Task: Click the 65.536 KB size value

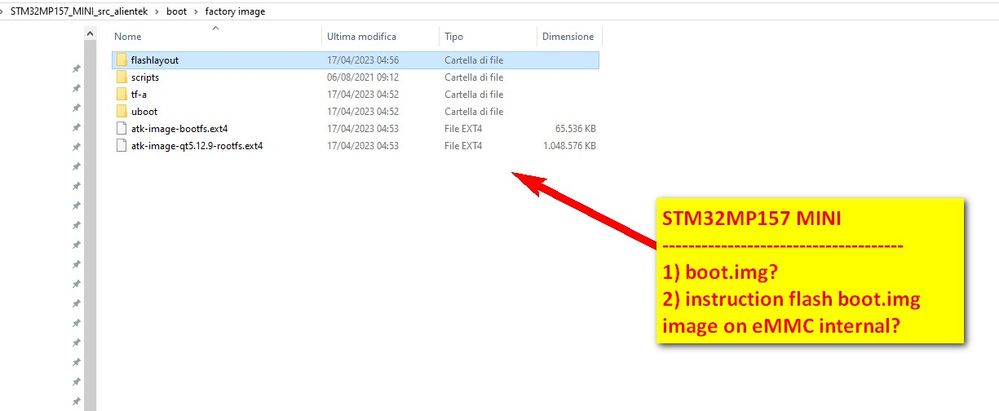Action: (575, 129)
